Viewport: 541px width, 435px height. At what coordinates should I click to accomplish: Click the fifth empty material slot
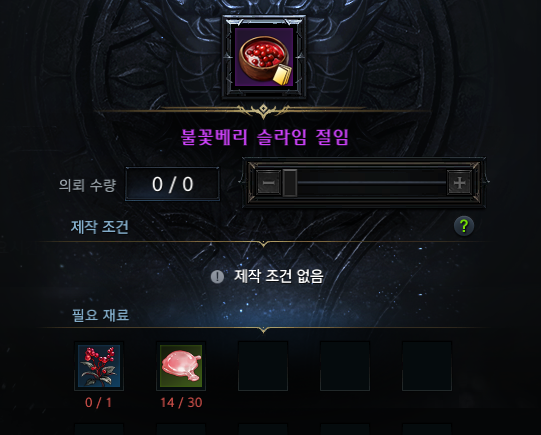[x=427, y=366]
